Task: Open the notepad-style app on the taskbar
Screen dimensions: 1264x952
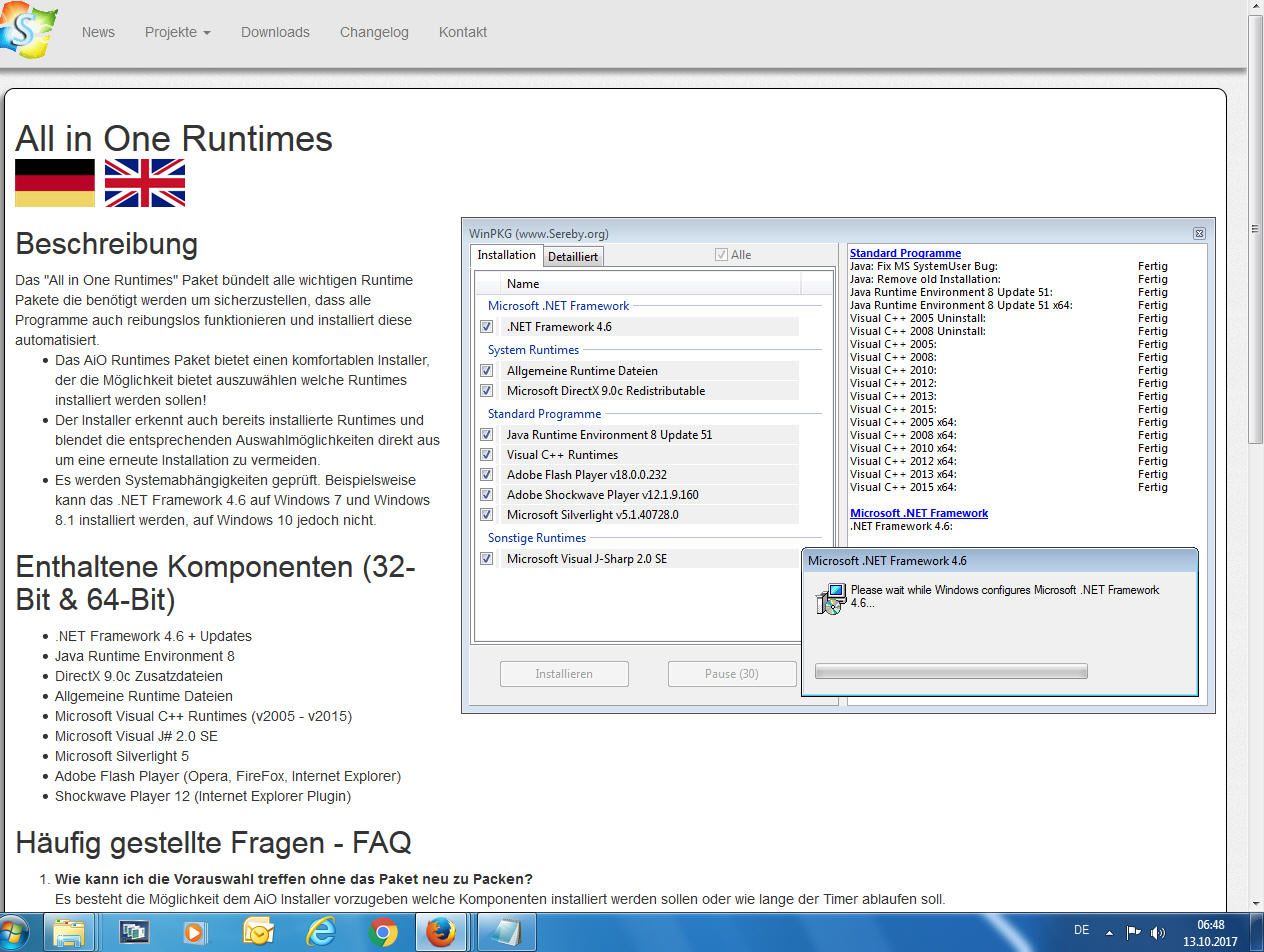Action: [507, 933]
